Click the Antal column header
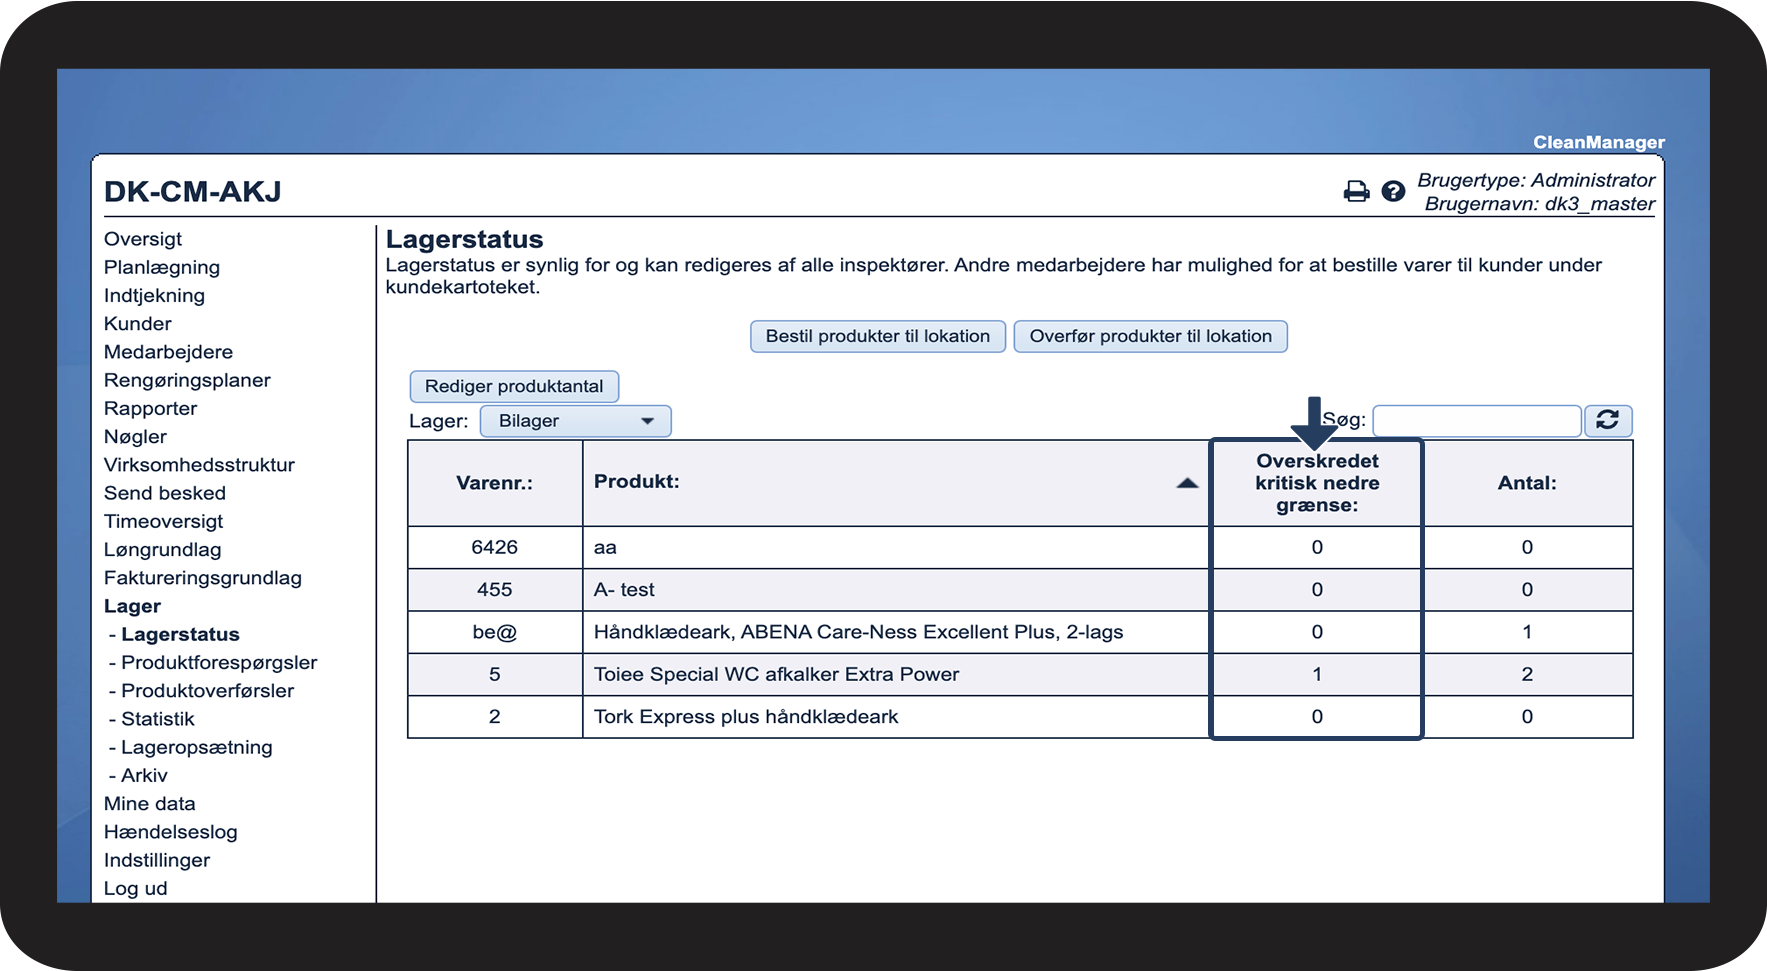 click(x=1526, y=483)
